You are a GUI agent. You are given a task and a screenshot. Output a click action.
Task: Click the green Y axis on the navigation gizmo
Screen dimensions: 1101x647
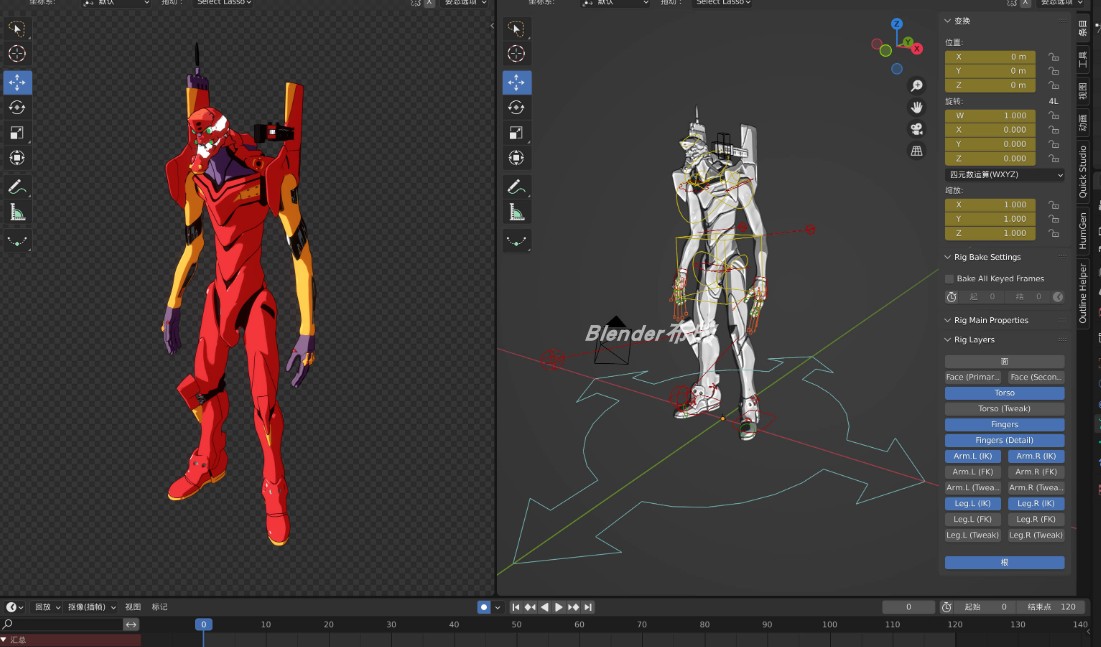(x=908, y=43)
